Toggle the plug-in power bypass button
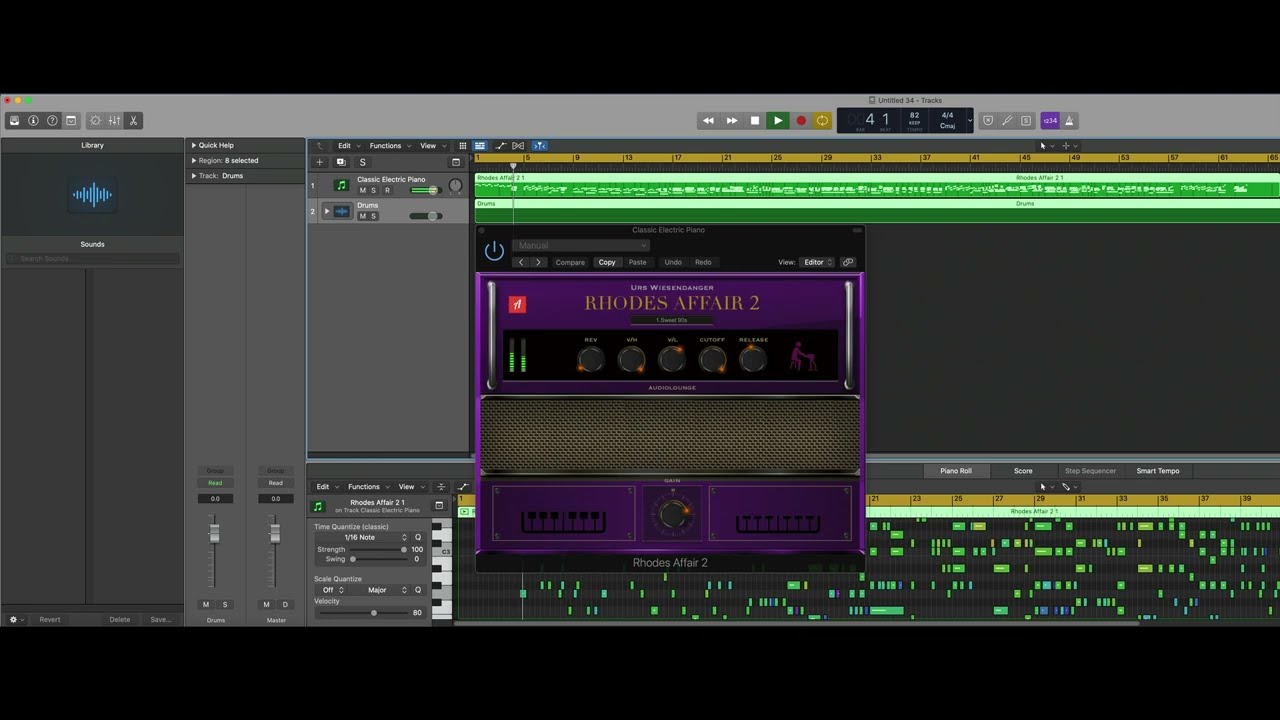Image resolution: width=1280 pixels, height=720 pixels. [x=494, y=250]
